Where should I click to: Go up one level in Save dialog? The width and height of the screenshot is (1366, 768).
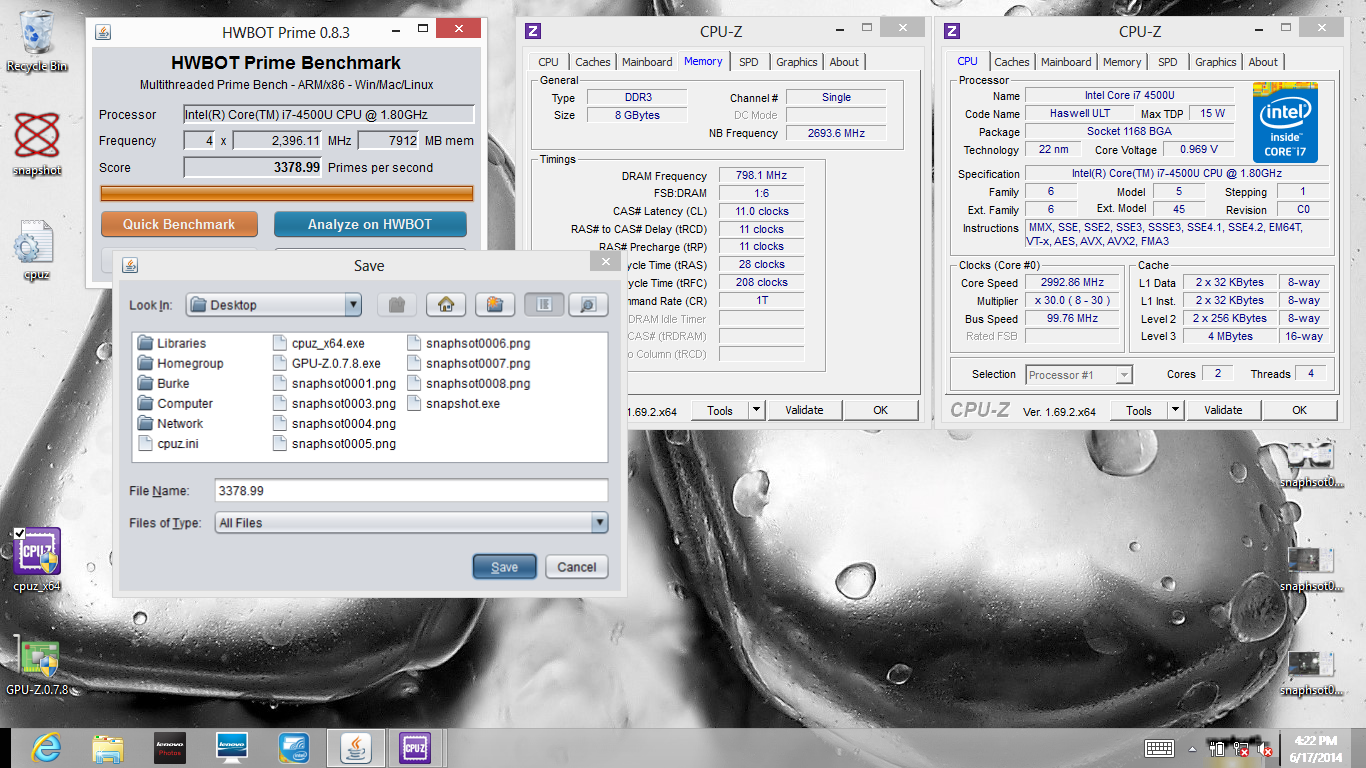point(397,305)
